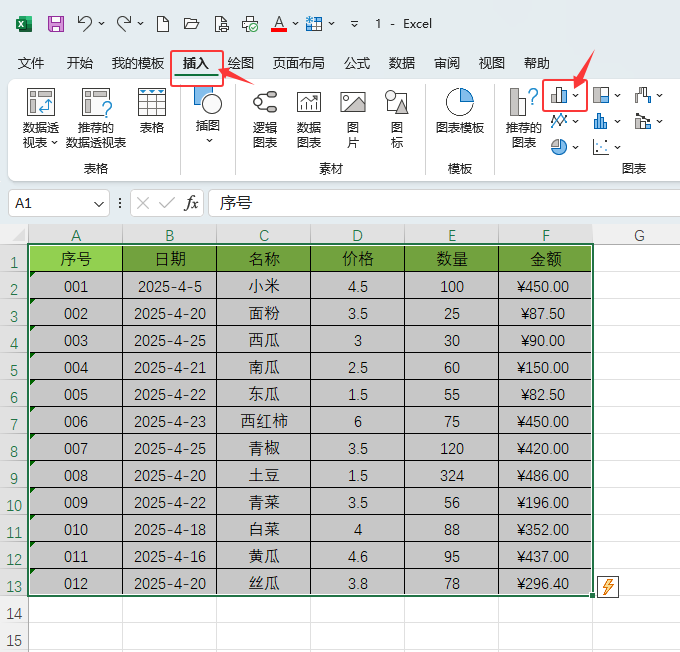Image resolution: width=680 pixels, height=652 pixels.
Task: Click the Quick Analysis button below table
Action: 607,586
